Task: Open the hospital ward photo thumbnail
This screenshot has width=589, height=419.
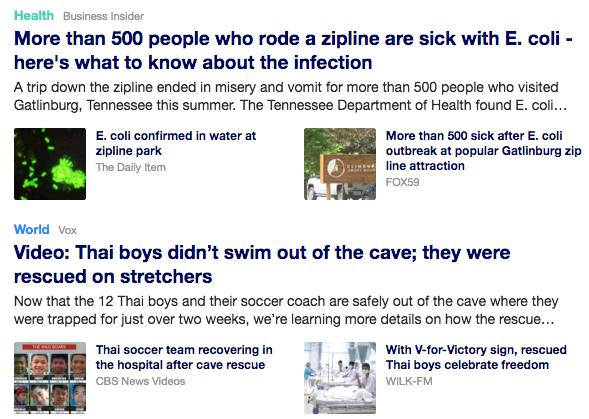Action: pos(340,378)
